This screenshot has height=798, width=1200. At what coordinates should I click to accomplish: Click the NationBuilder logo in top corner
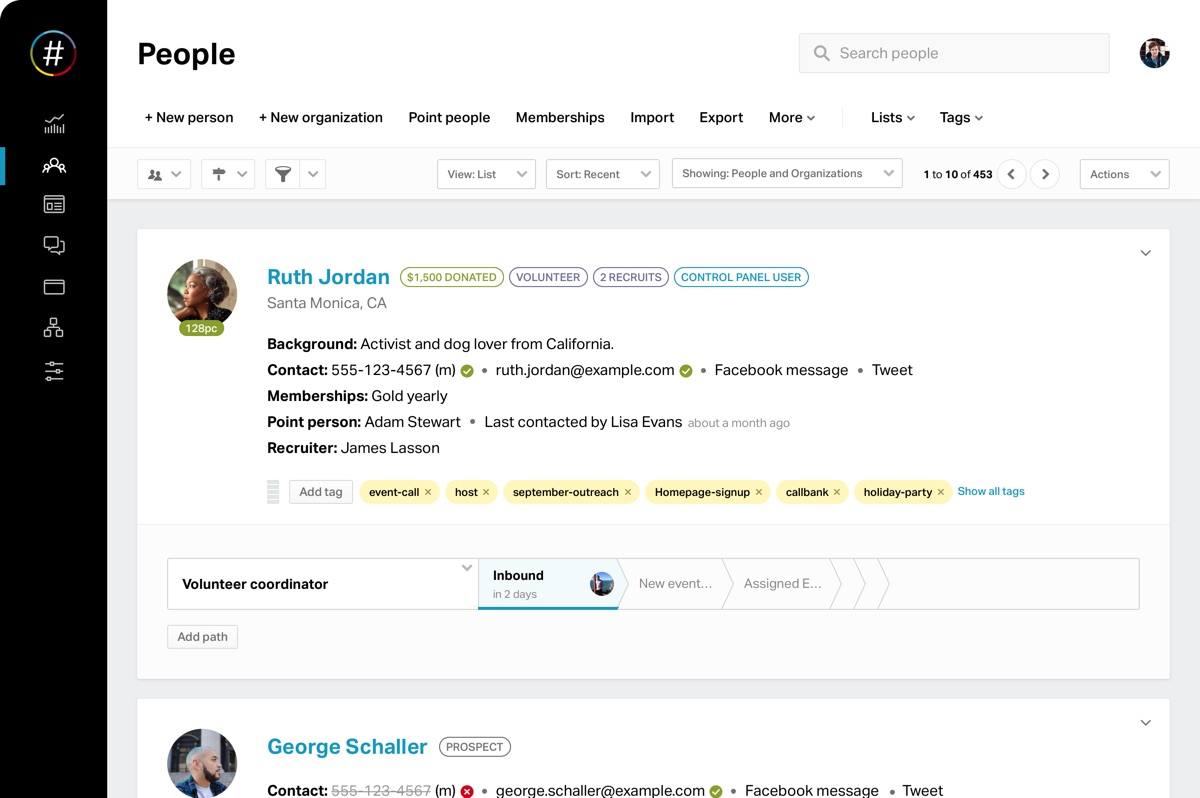point(53,54)
